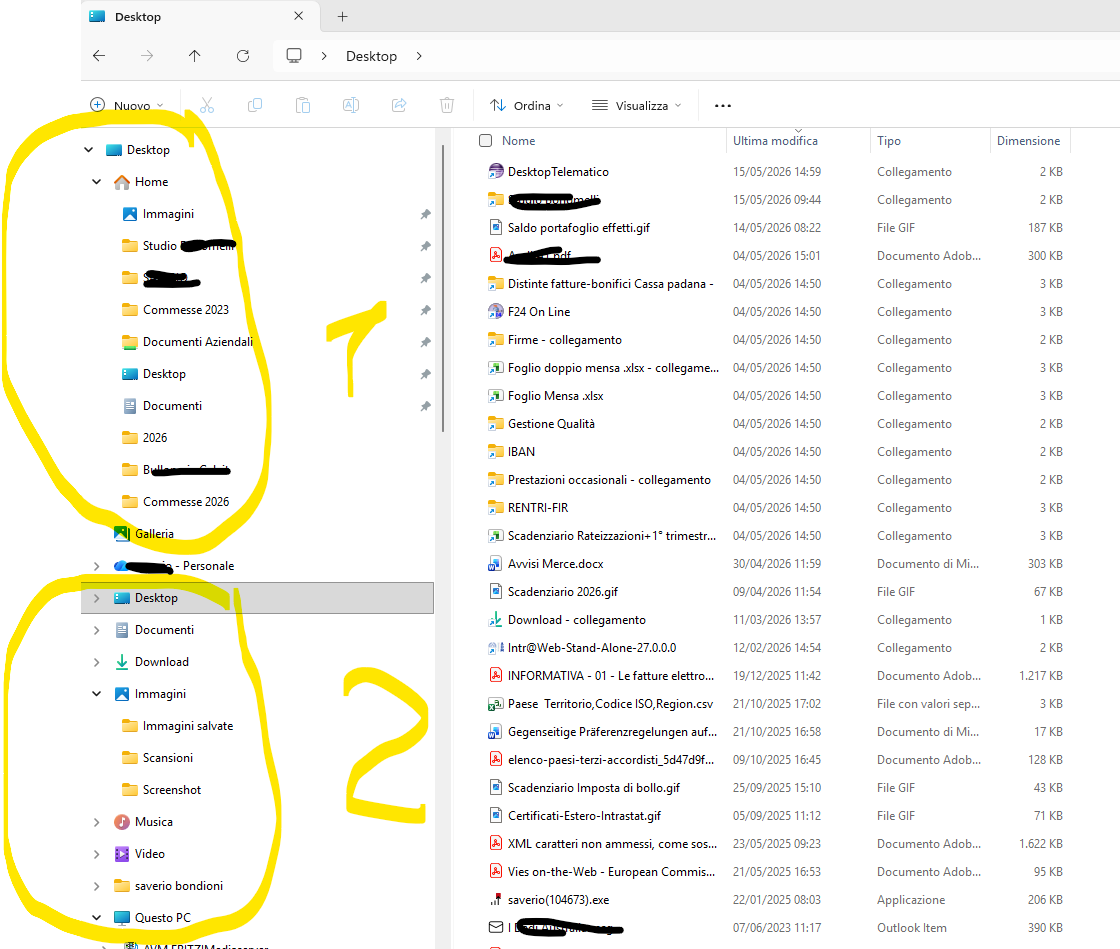1120x949 pixels.
Task: Expand the Video tree node
Action: [96, 854]
